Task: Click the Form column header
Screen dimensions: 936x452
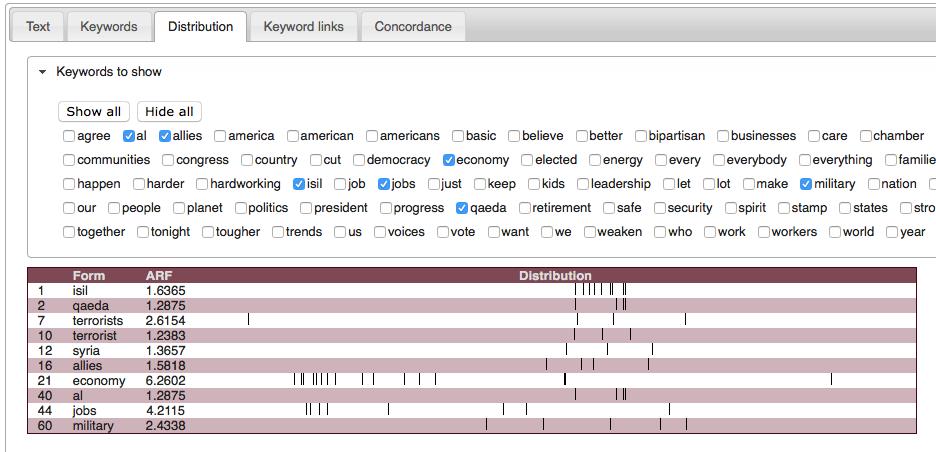Action: pos(88,276)
